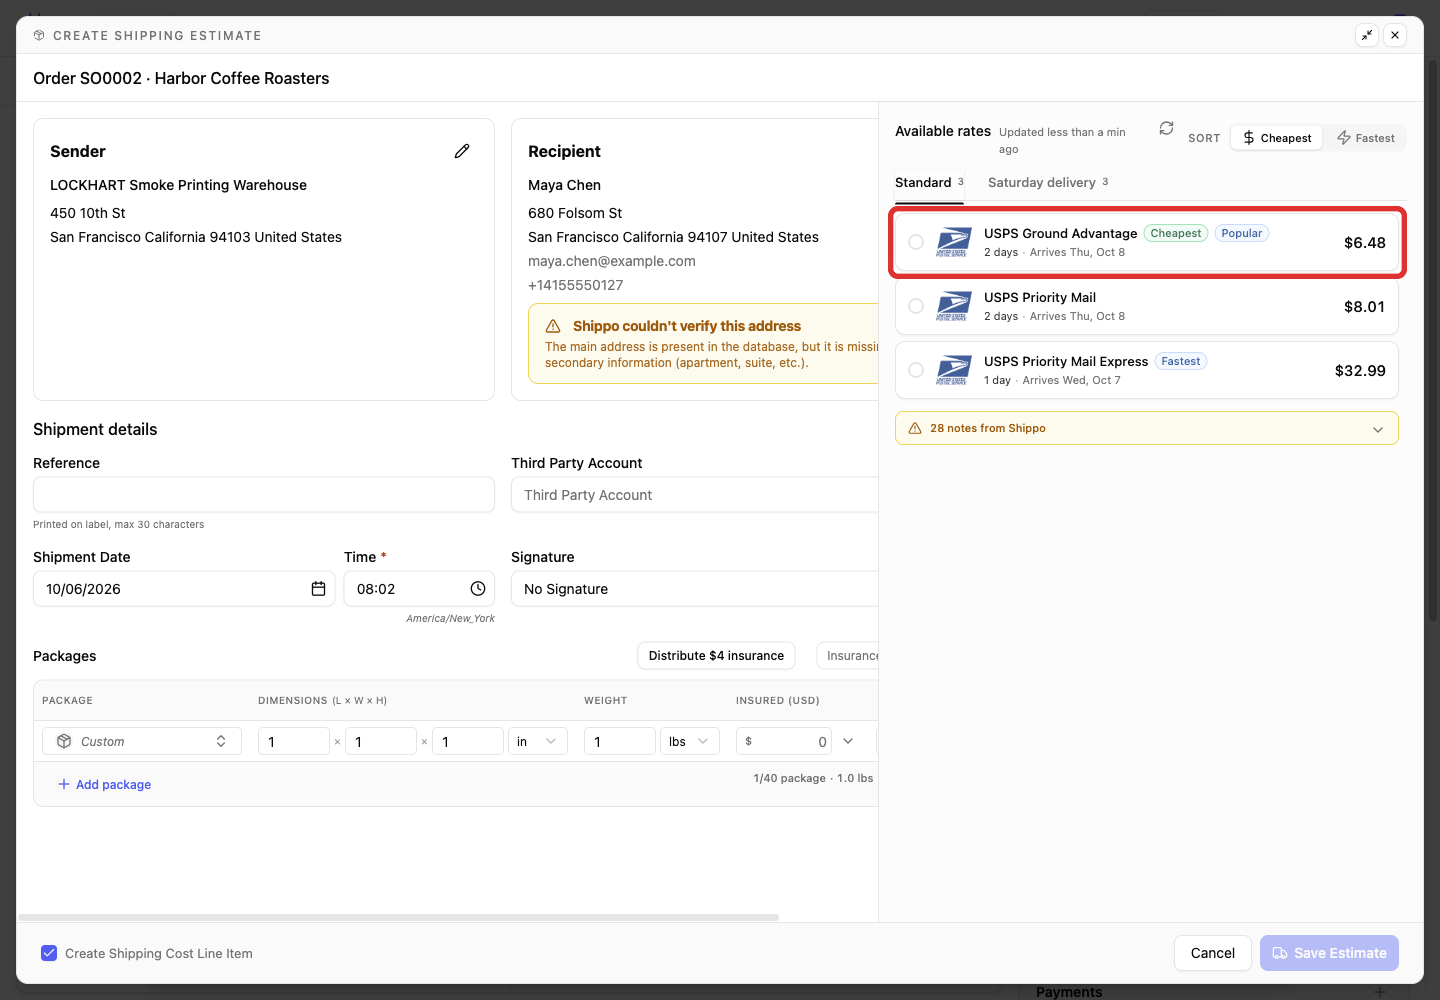Viewport: 1440px width, 1000px height.
Task: Distribute $4 insurance across packages
Action: pos(716,656)
